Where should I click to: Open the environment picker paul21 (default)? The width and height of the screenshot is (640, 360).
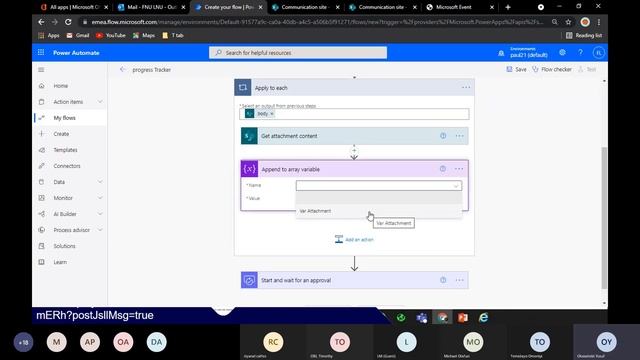[x=529, y=52]
